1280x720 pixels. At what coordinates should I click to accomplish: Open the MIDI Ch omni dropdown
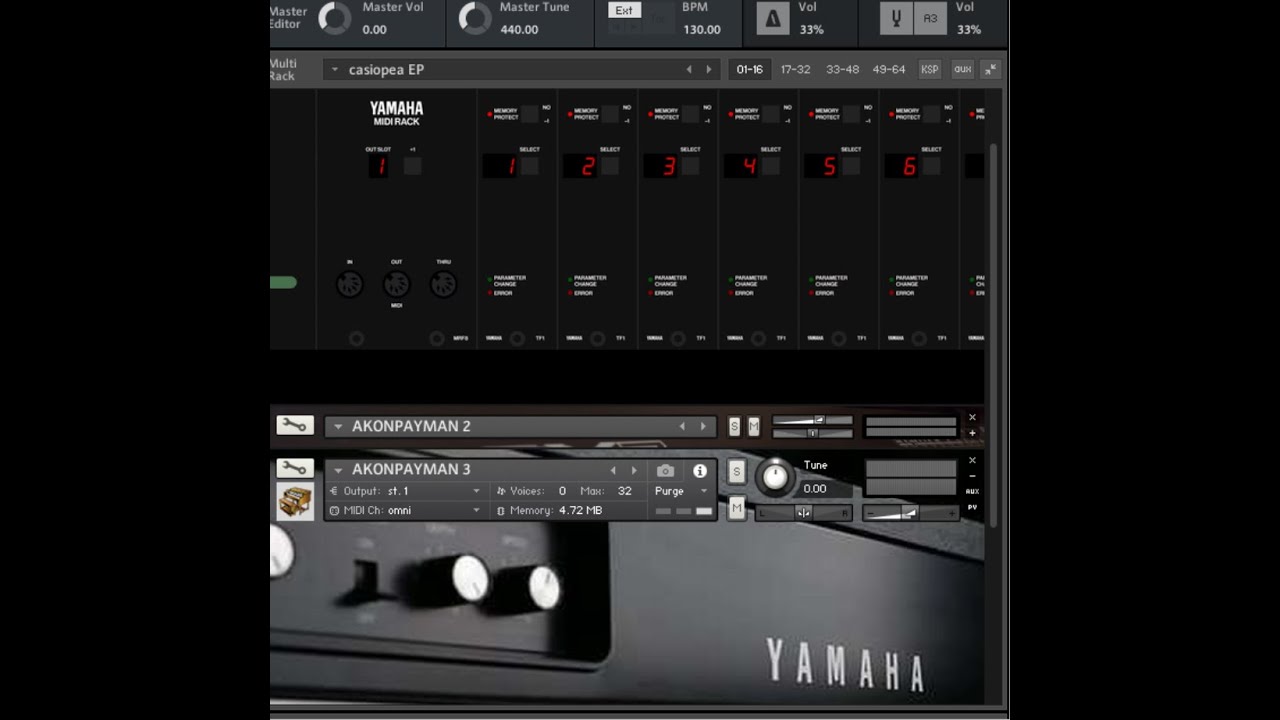(x=406, y=510)
